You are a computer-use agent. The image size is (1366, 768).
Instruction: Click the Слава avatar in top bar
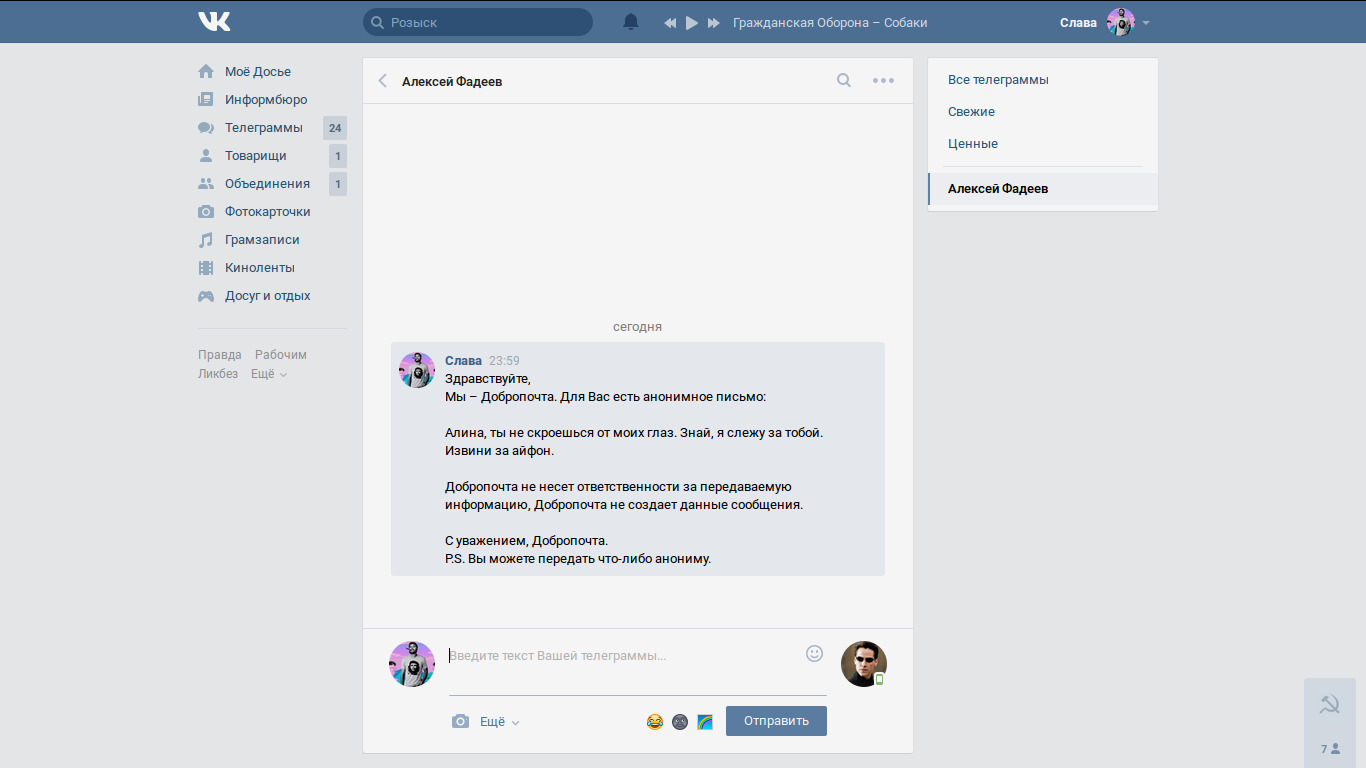[x=1121, y=22]
